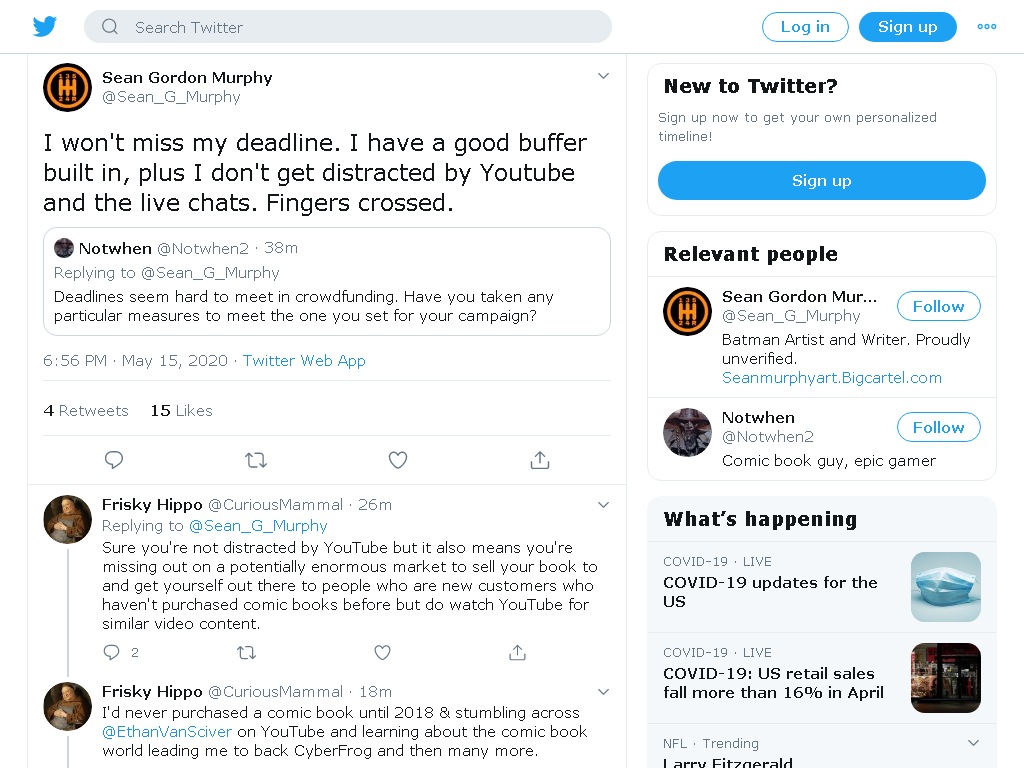The image size is (1024, 768).
Task: Click into the Search Twitter field
Action: click(347, 27)
